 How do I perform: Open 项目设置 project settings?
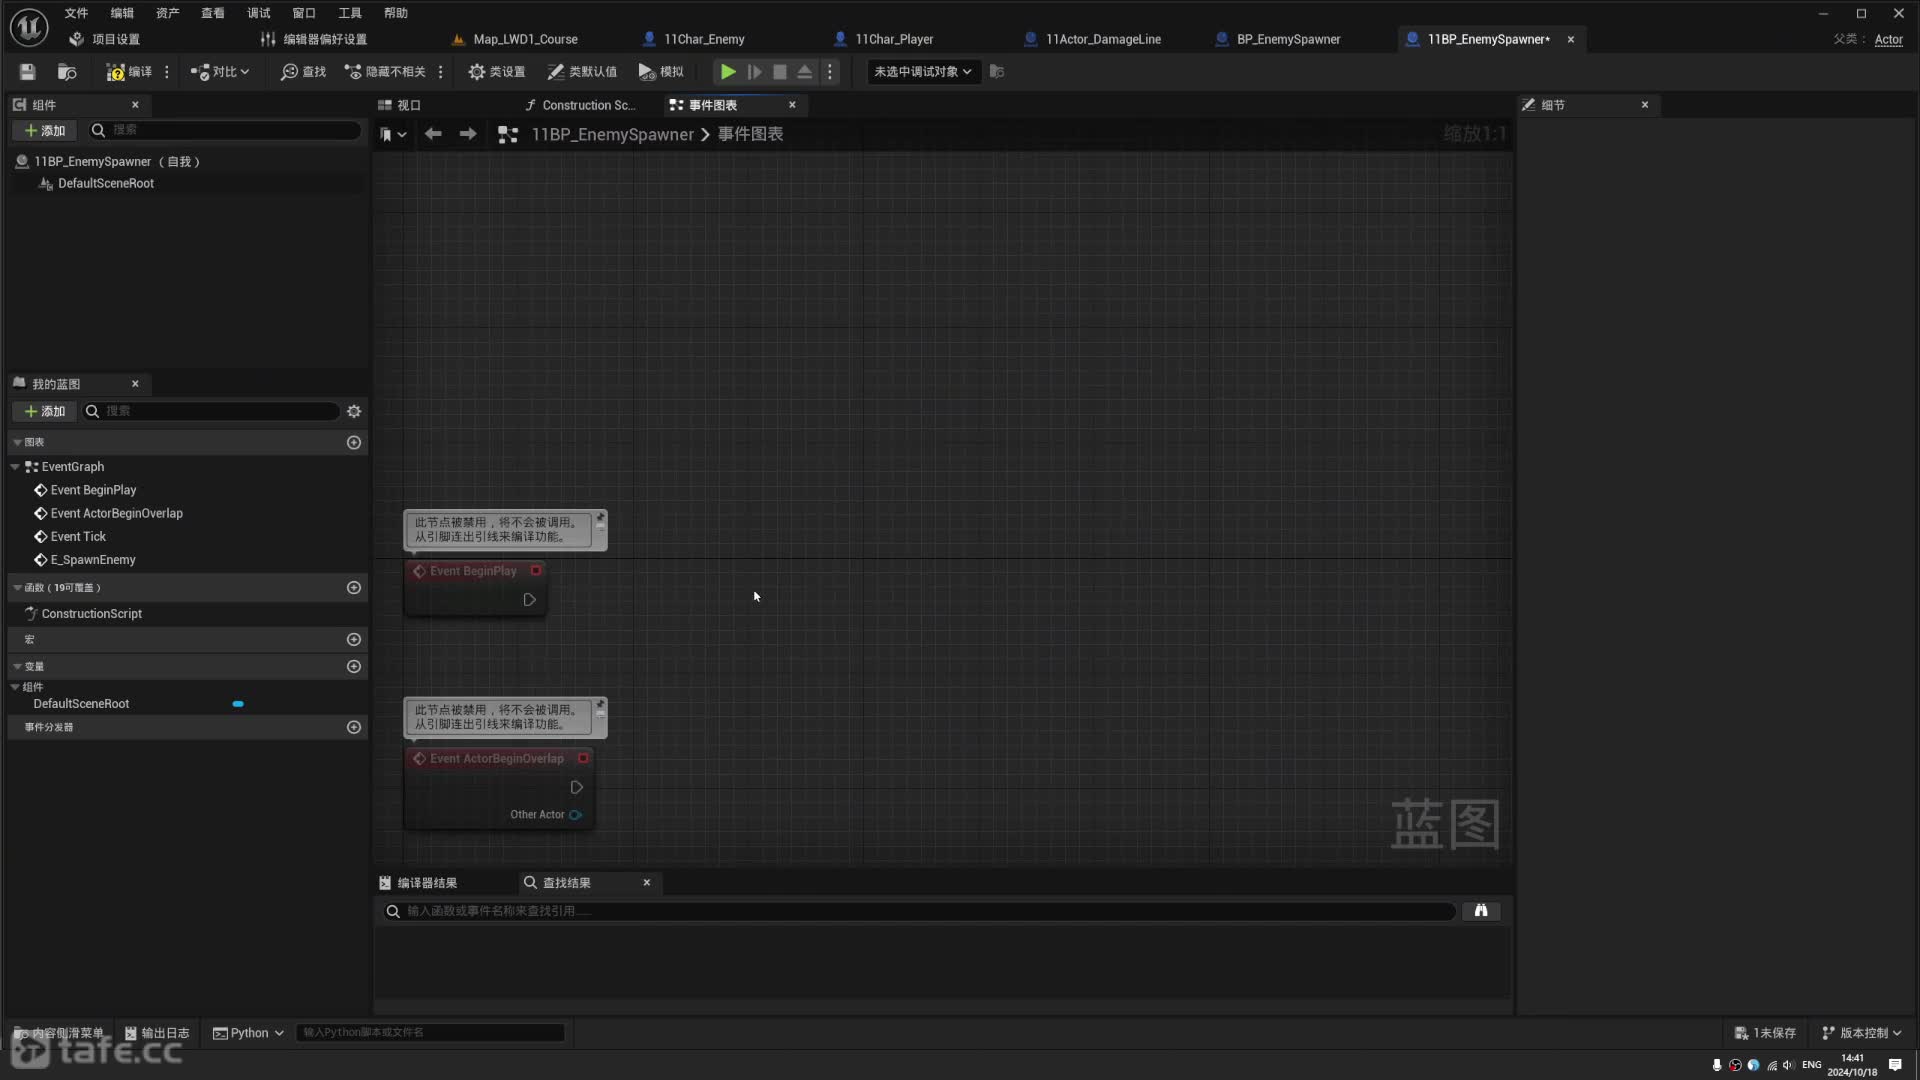click(x=105, y=39)
